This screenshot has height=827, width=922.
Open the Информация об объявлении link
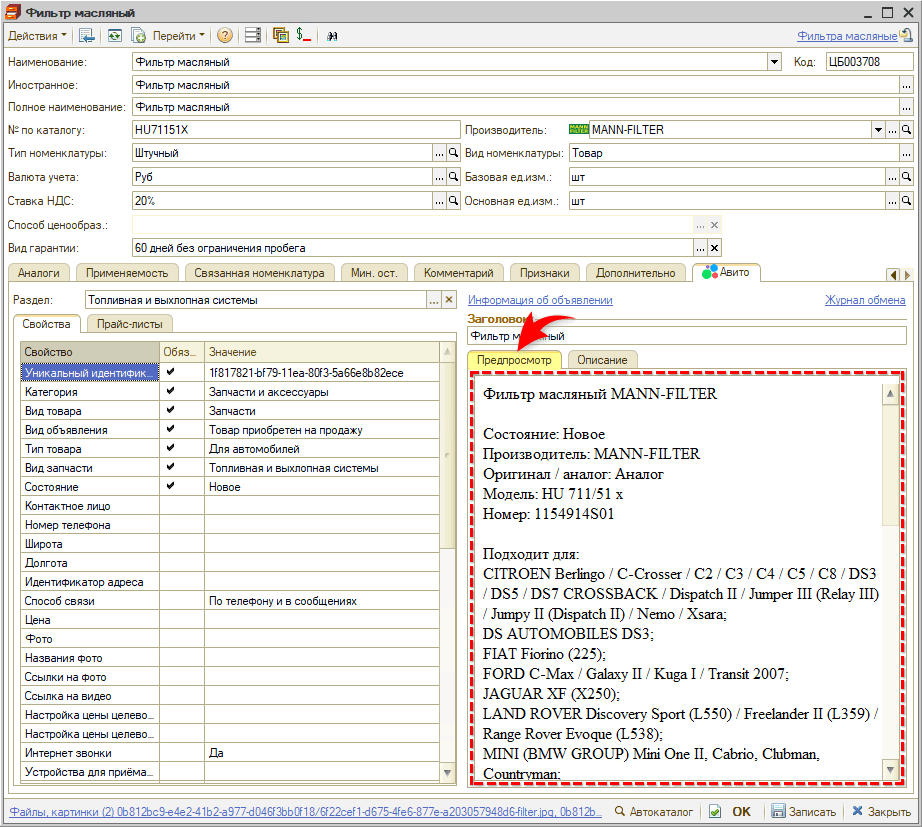pos(540,300)
